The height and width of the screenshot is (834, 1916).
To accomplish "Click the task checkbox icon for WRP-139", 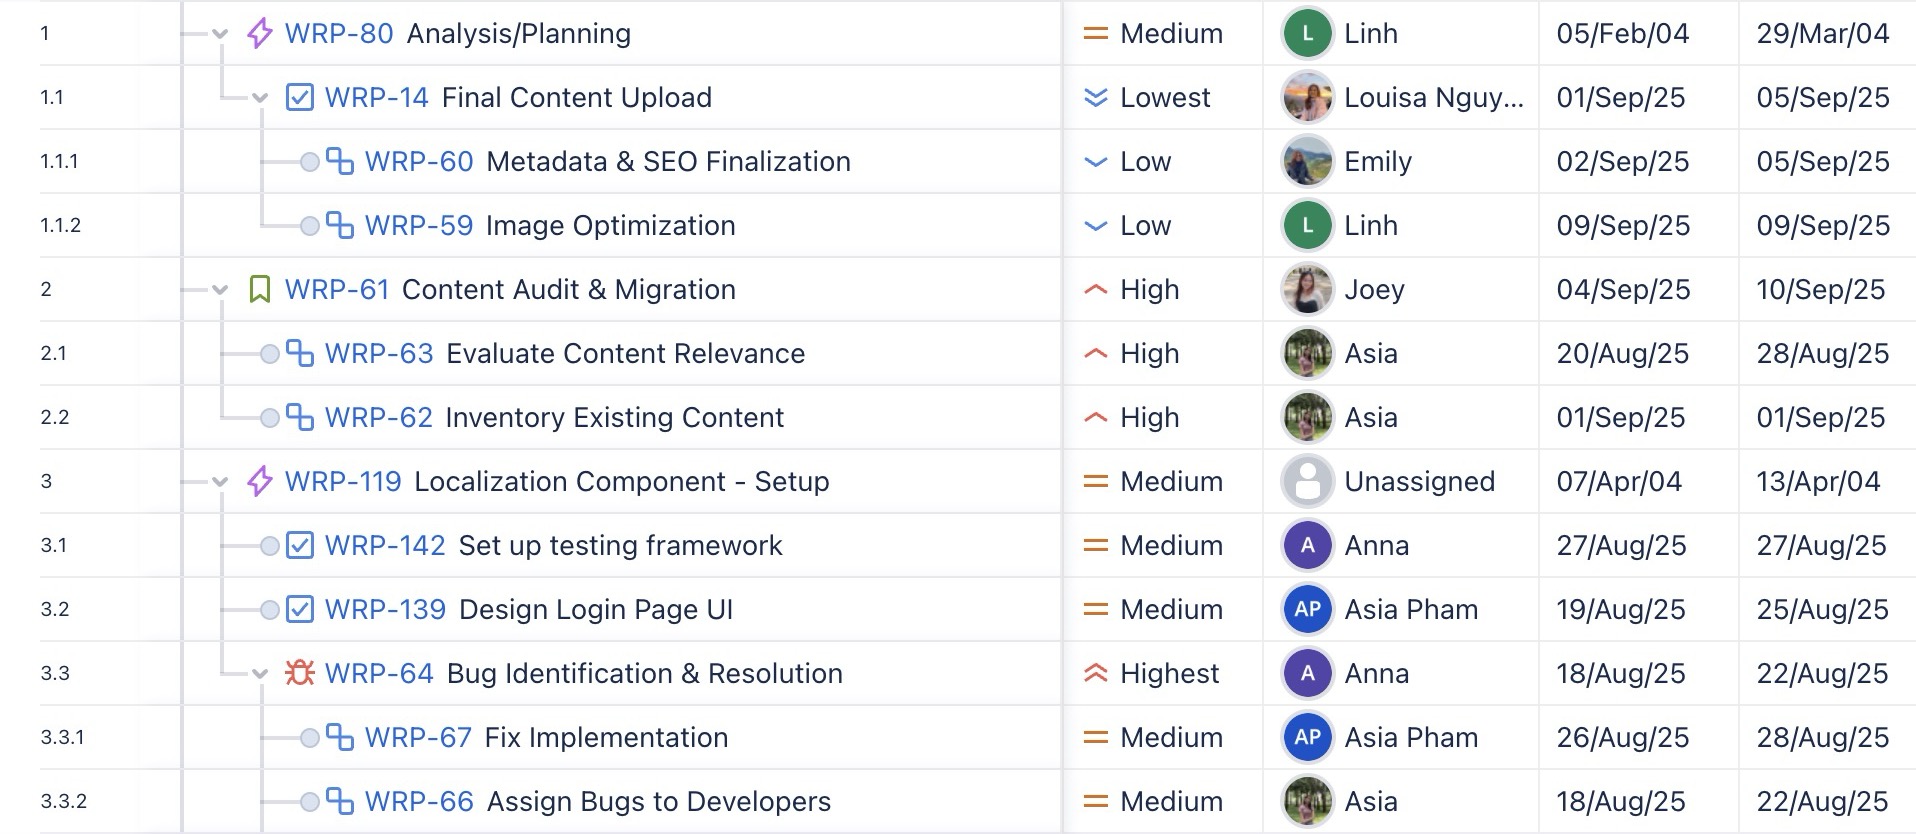I will click(299, 609).
